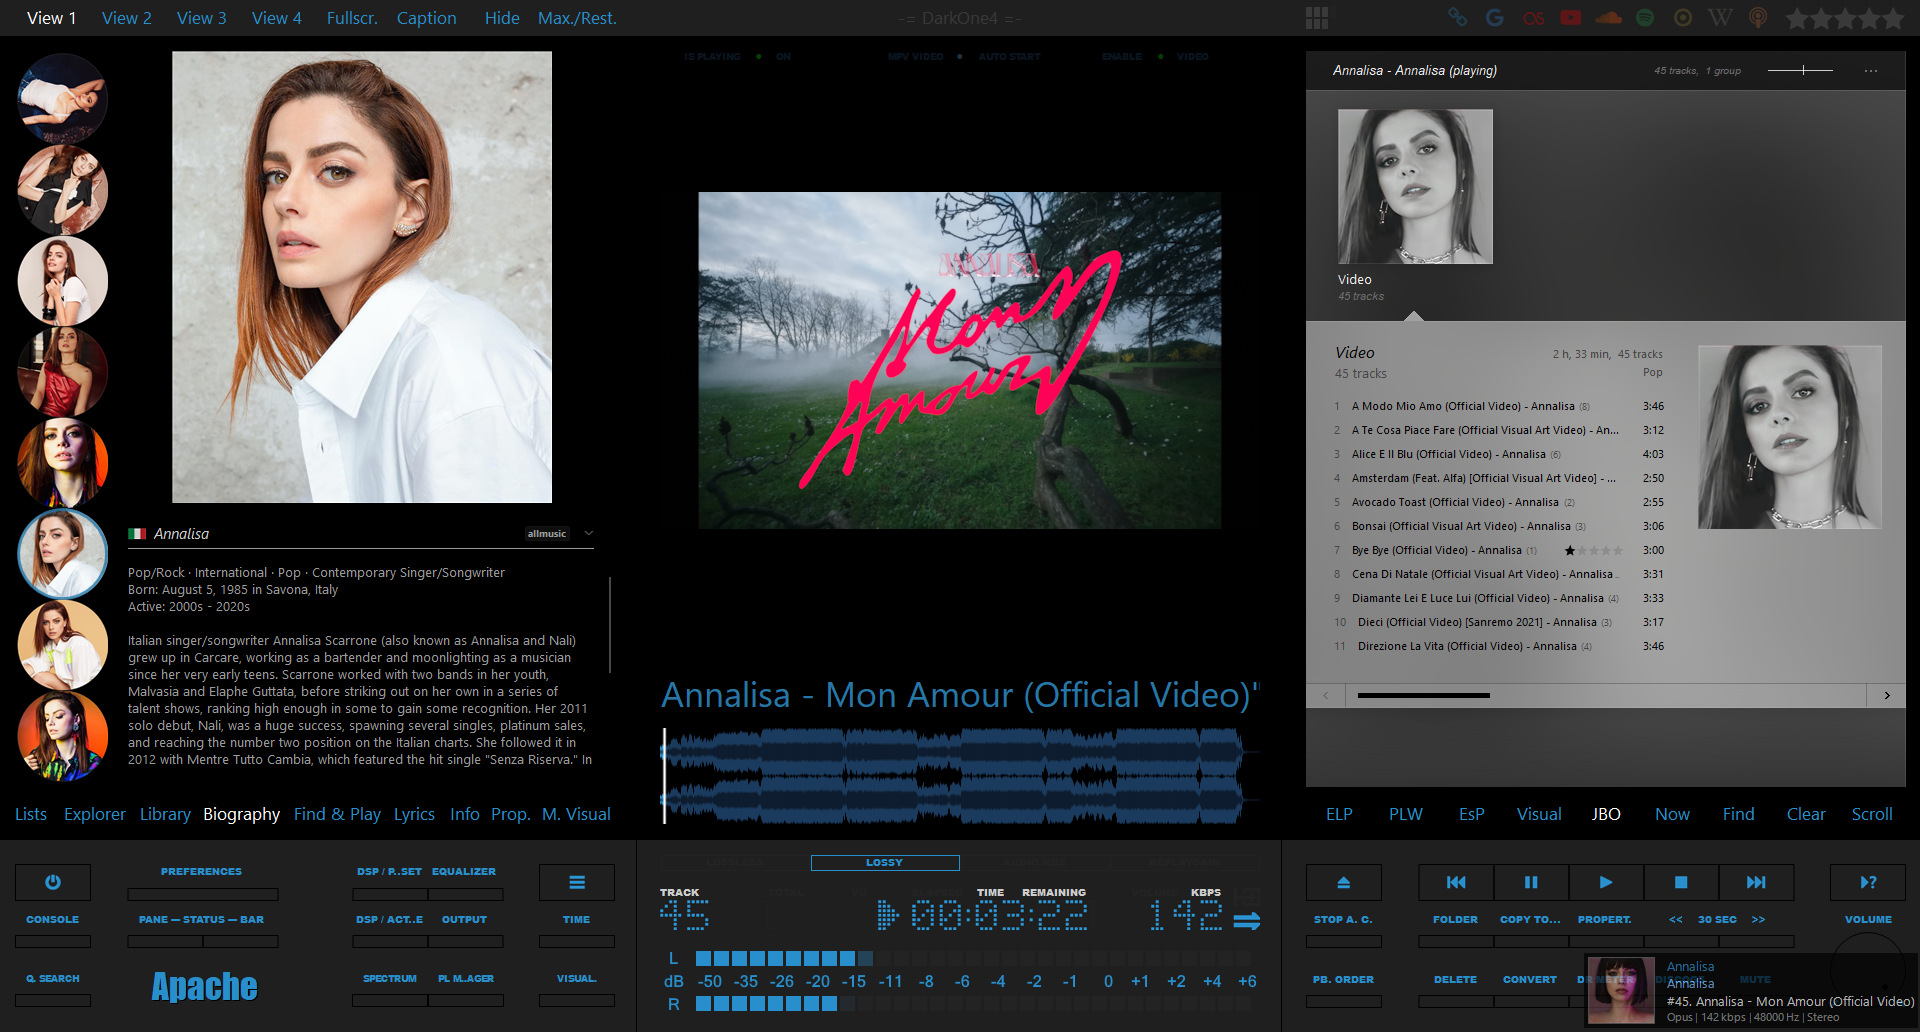Adjust the zoom slider in playlist header

tap(1800, 70)
